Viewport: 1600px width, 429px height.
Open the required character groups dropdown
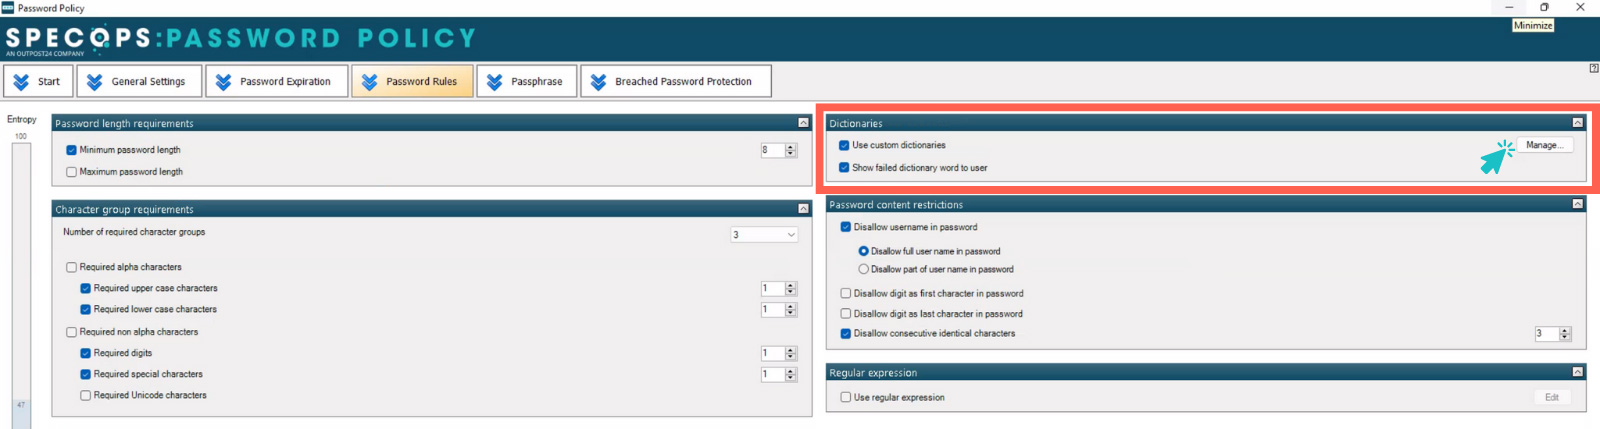[791, 235]
